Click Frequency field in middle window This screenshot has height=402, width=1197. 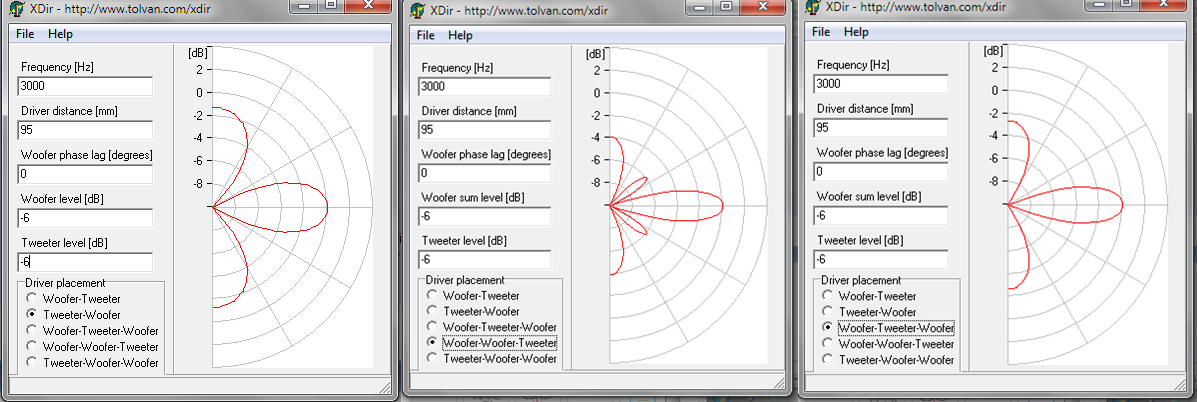pos(485,86)
